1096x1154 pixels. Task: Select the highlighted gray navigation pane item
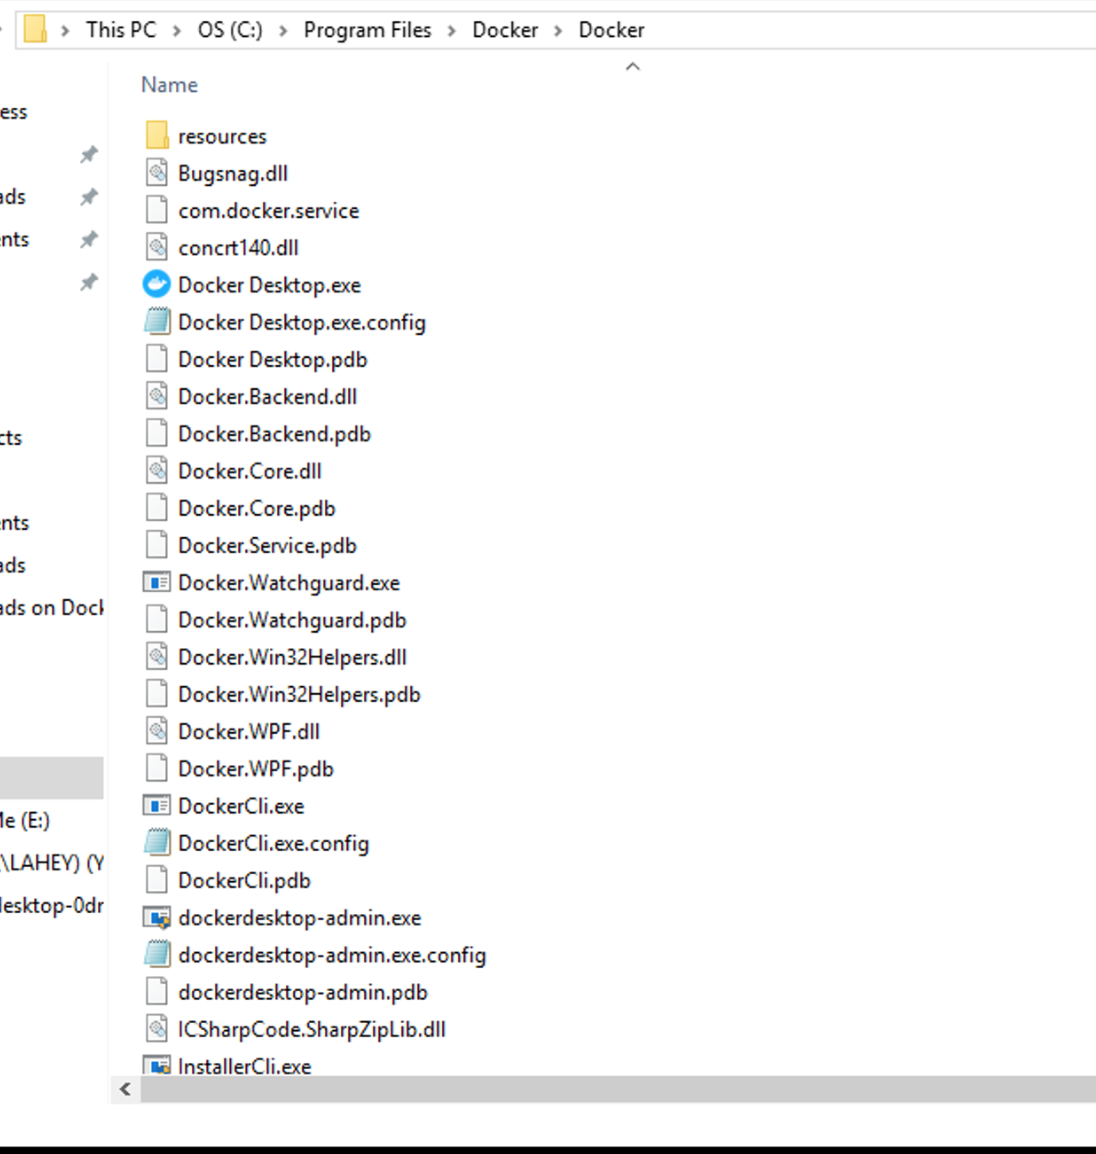(52, 778)
